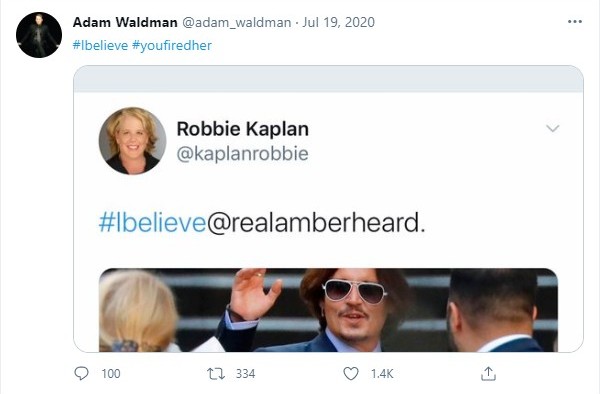Open the #Ibelieve hashtag in Waldman's tweet
The height and width of the screenshot is (394, 600).
(100, 46)
